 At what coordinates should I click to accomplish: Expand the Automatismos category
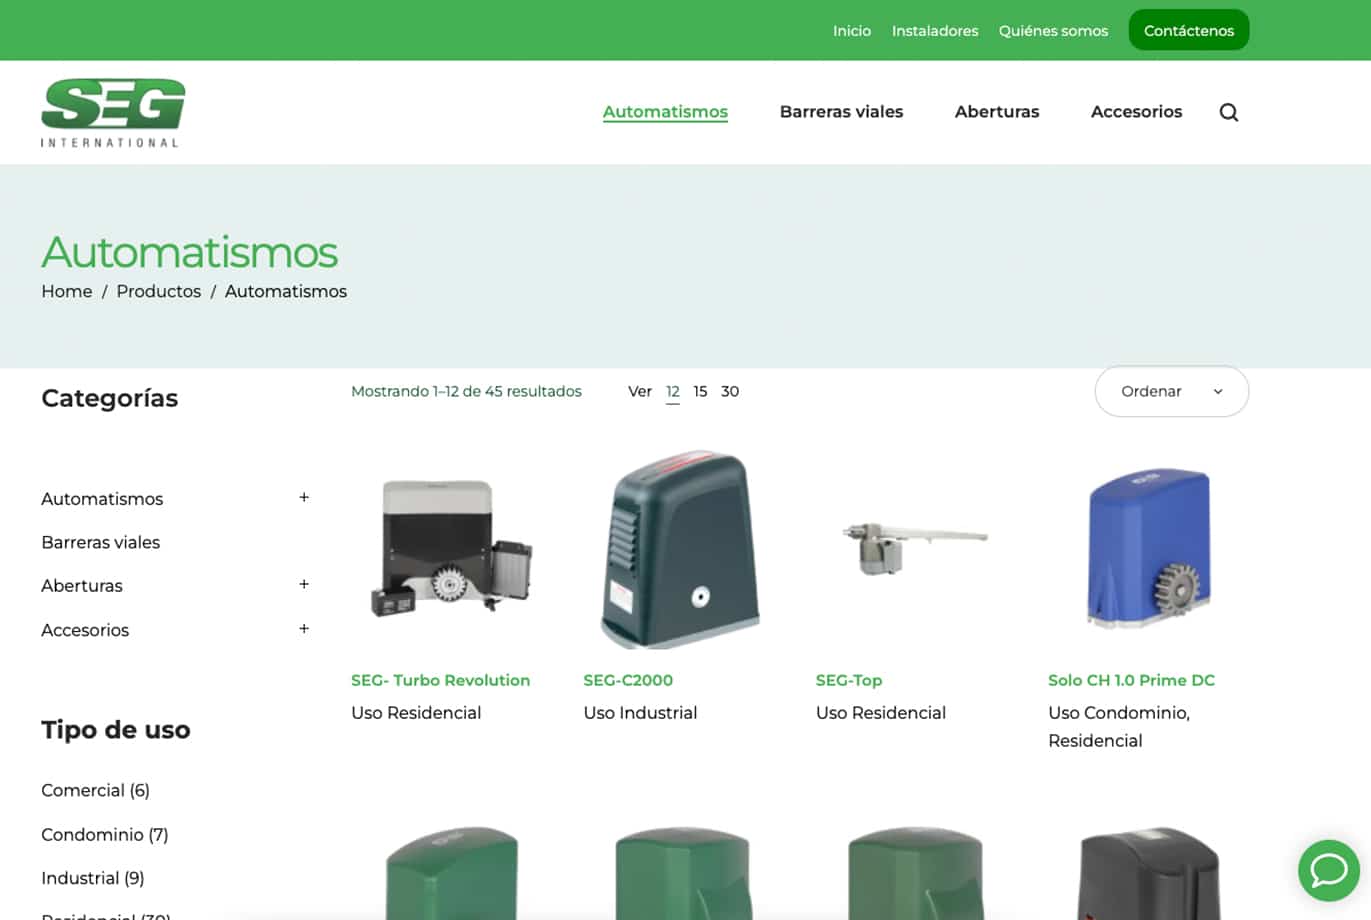(x=304, y=497)
